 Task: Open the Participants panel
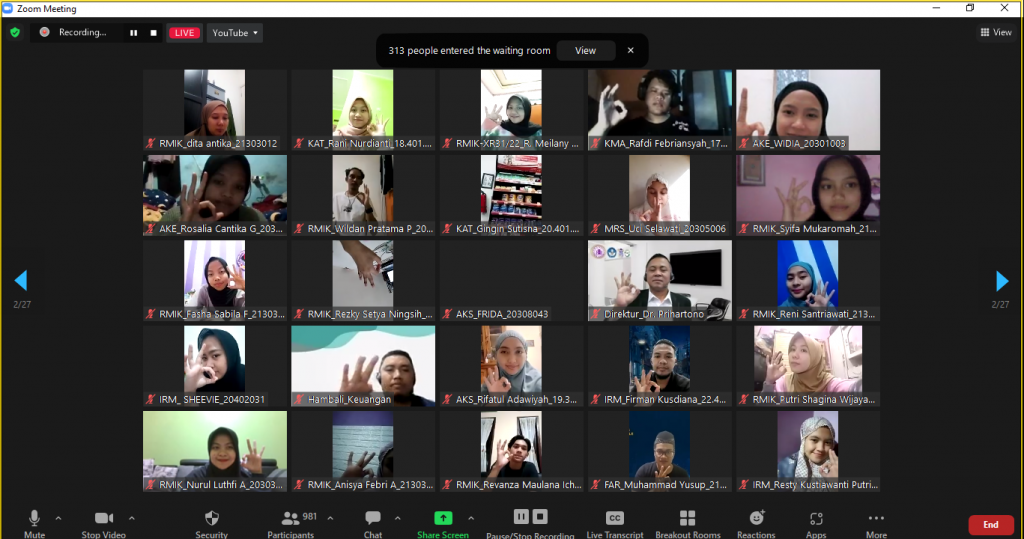point(291,524)
